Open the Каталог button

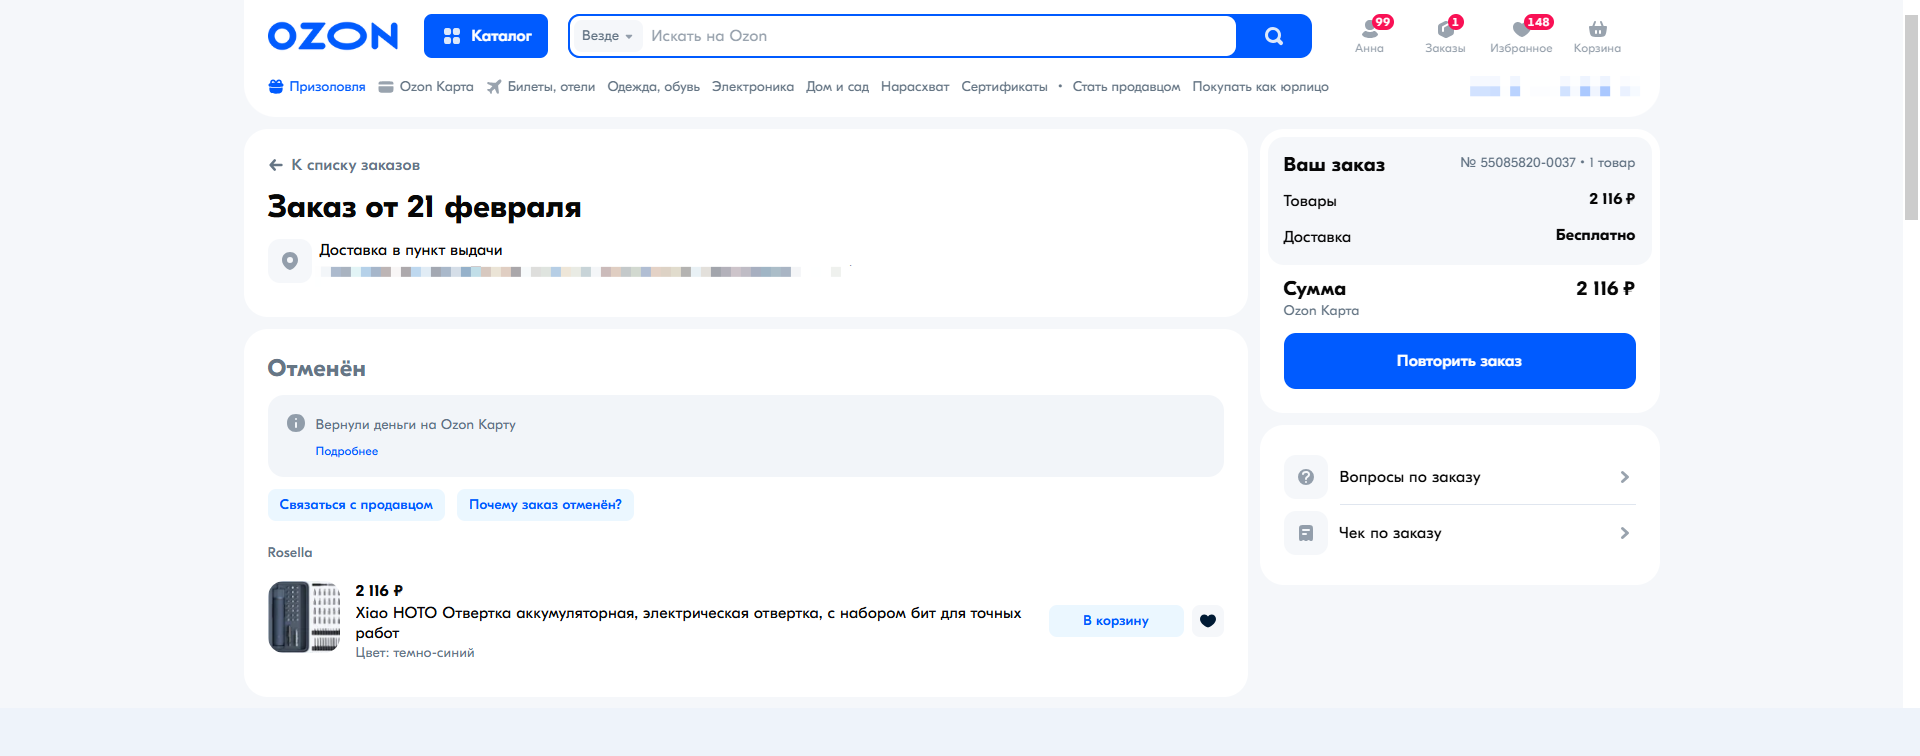coord(486,36)
